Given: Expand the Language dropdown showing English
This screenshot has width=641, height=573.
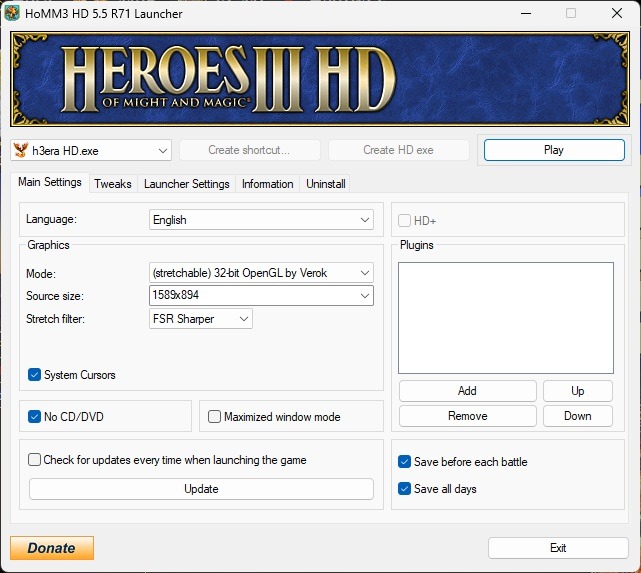Looking at the screenshot, I should coord(261,220).
